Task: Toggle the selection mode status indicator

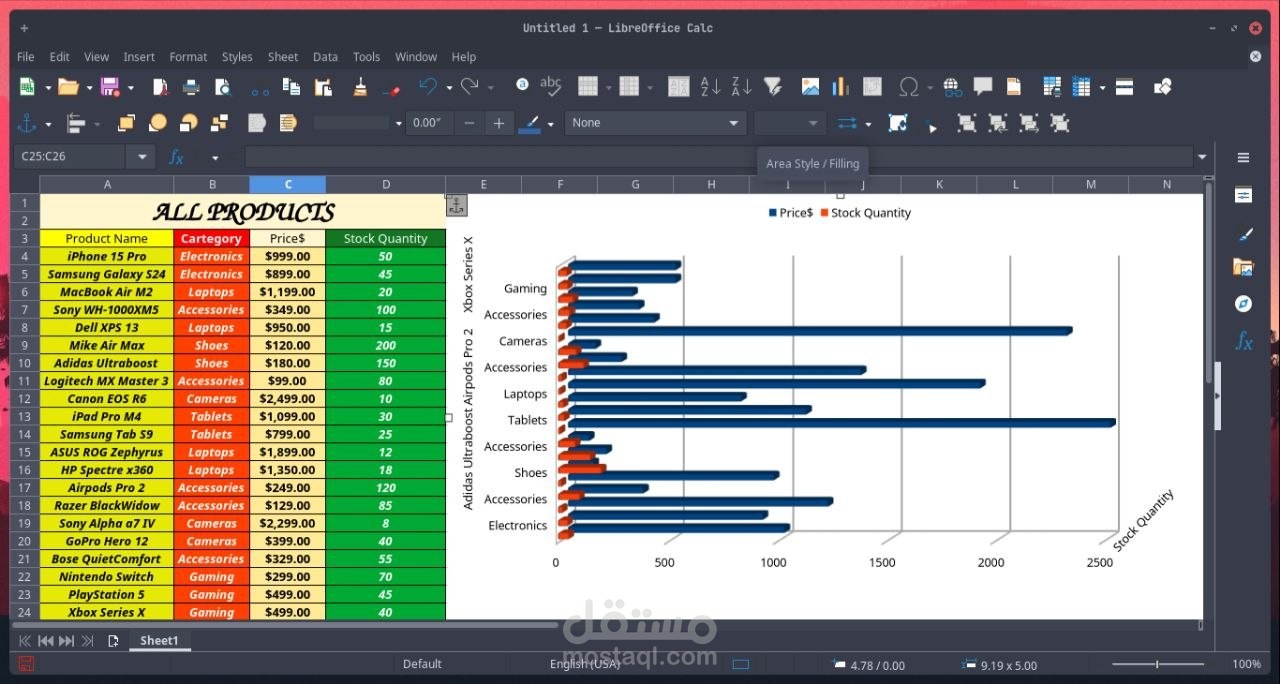Action: click(x=741, y=664)
